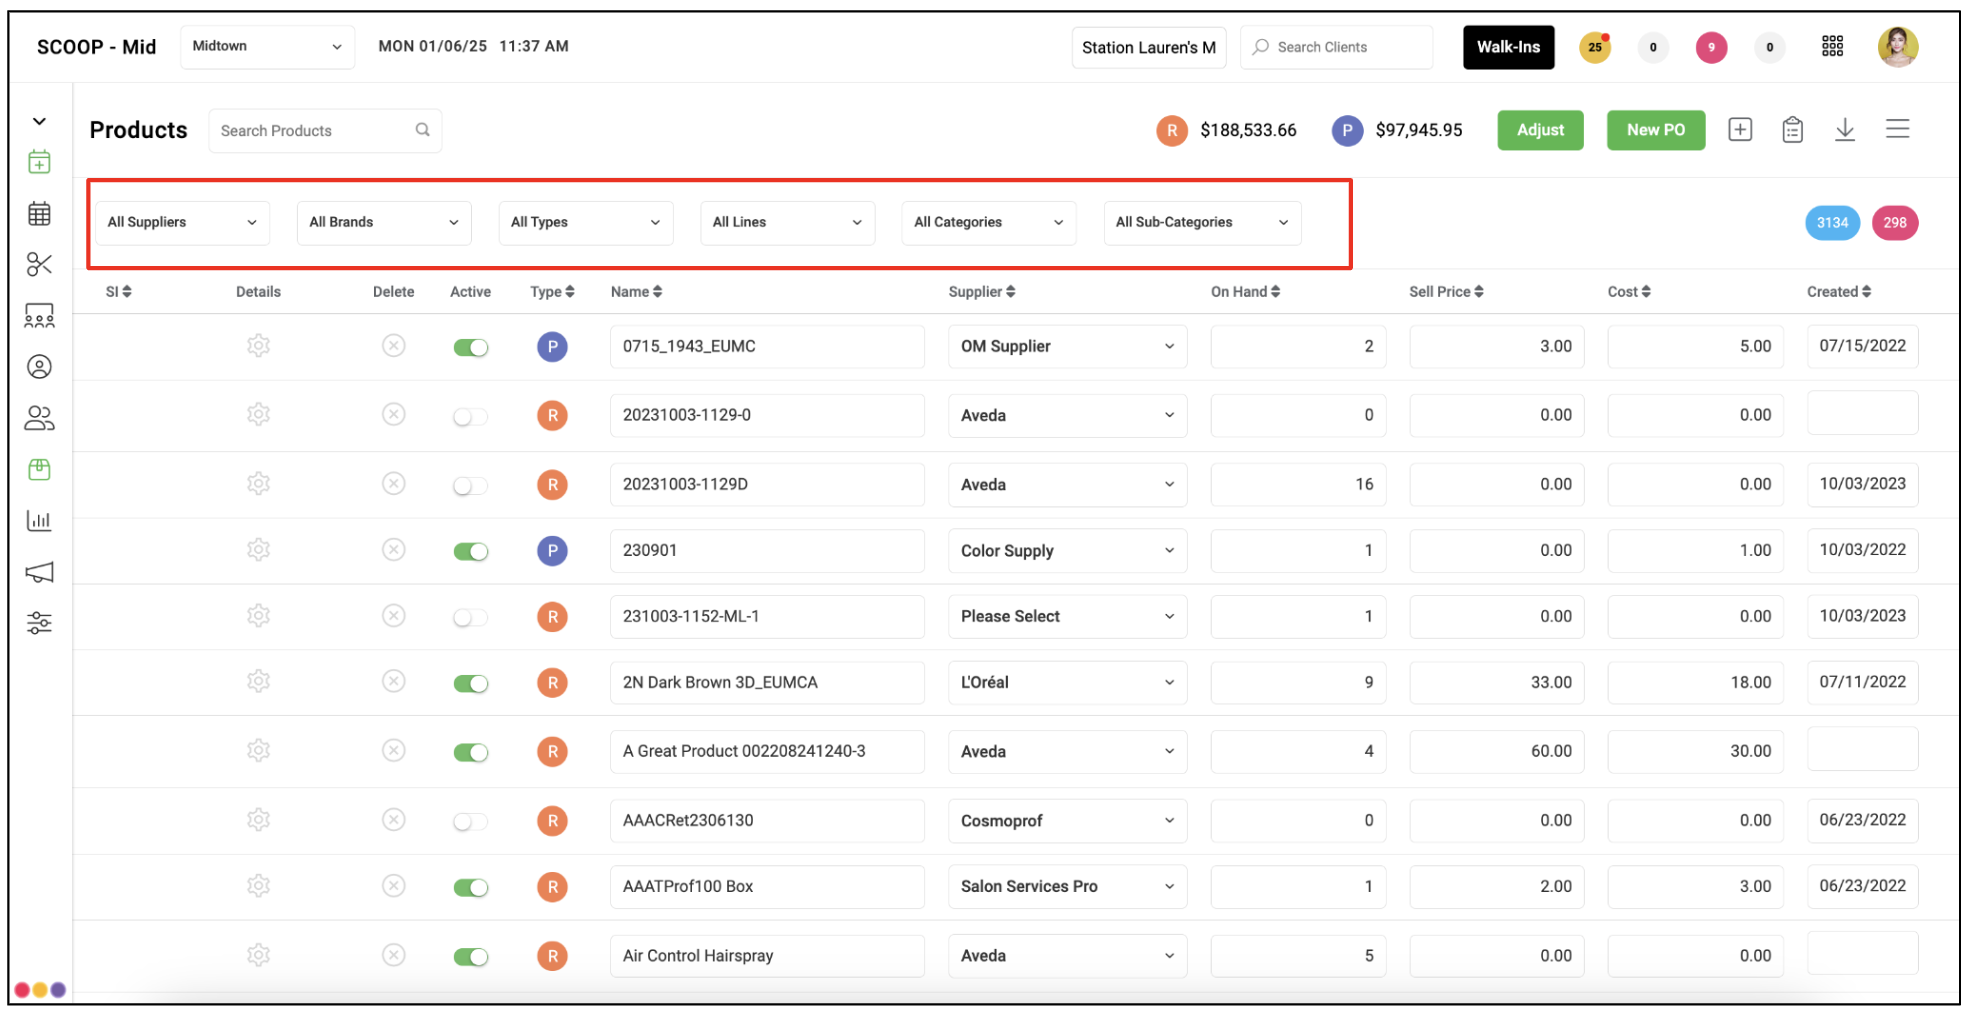Click the blue 3134 count badge

(1832, 223)
